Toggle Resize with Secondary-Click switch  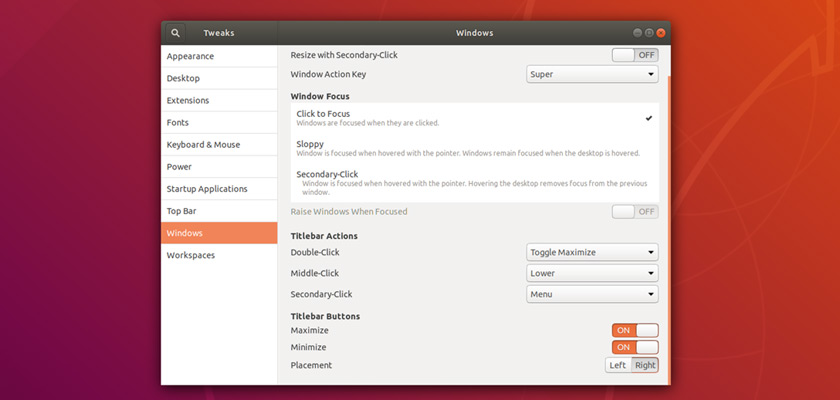(x=635, y=55)
